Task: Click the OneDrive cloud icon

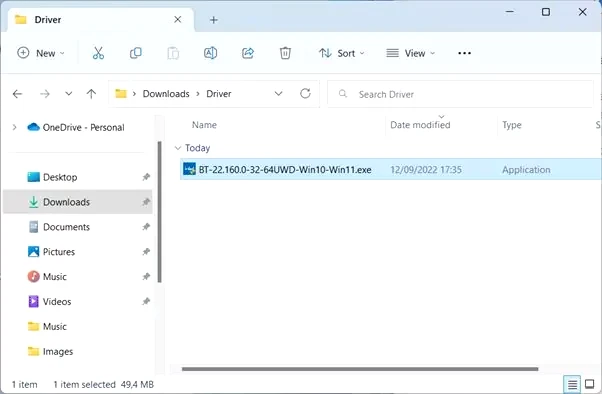Action: (33, 127)
